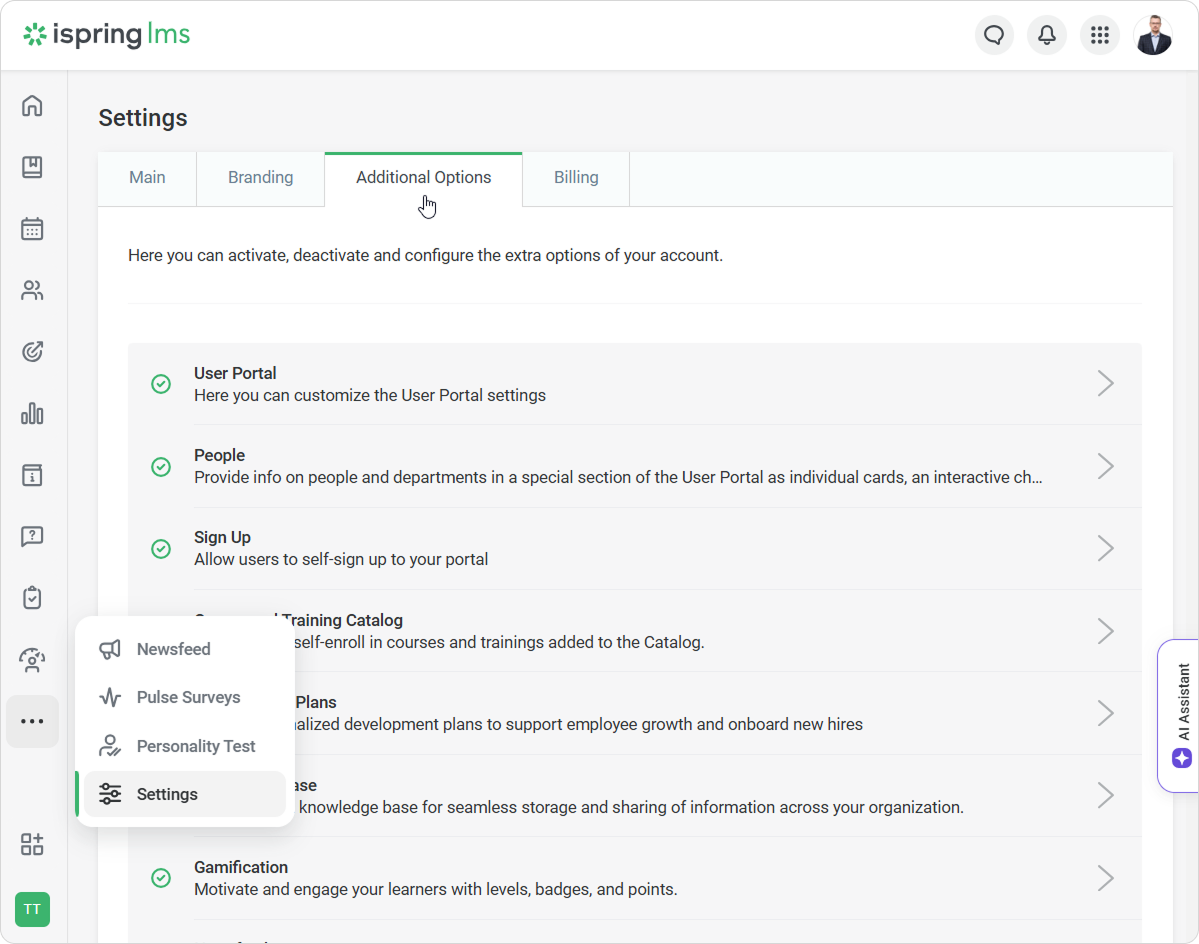Open the AI Assistant side button
The height and width of the screenshot is (944, 1199).
tap(1182, 715)
